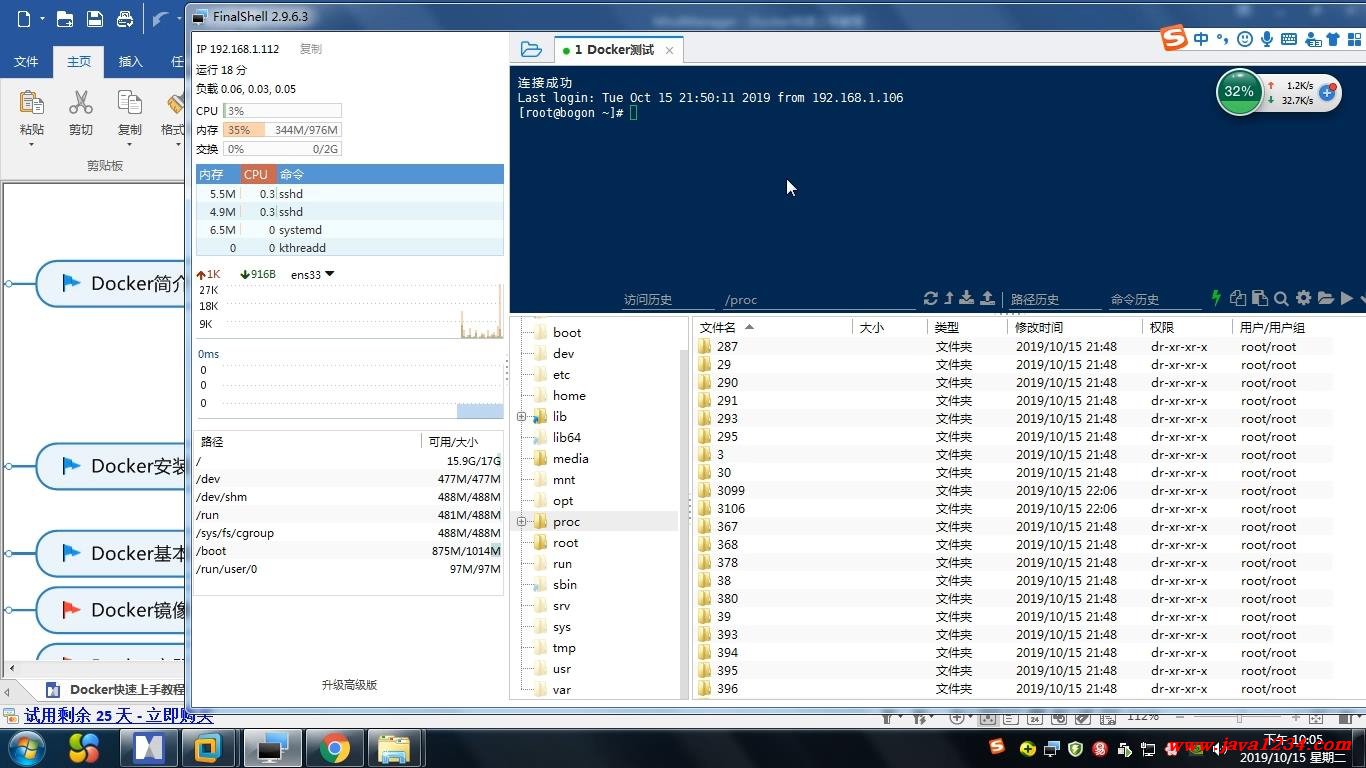Open Chrome from the taskbar
This screenshot has width=1366, height=768.
pos(335,748)
